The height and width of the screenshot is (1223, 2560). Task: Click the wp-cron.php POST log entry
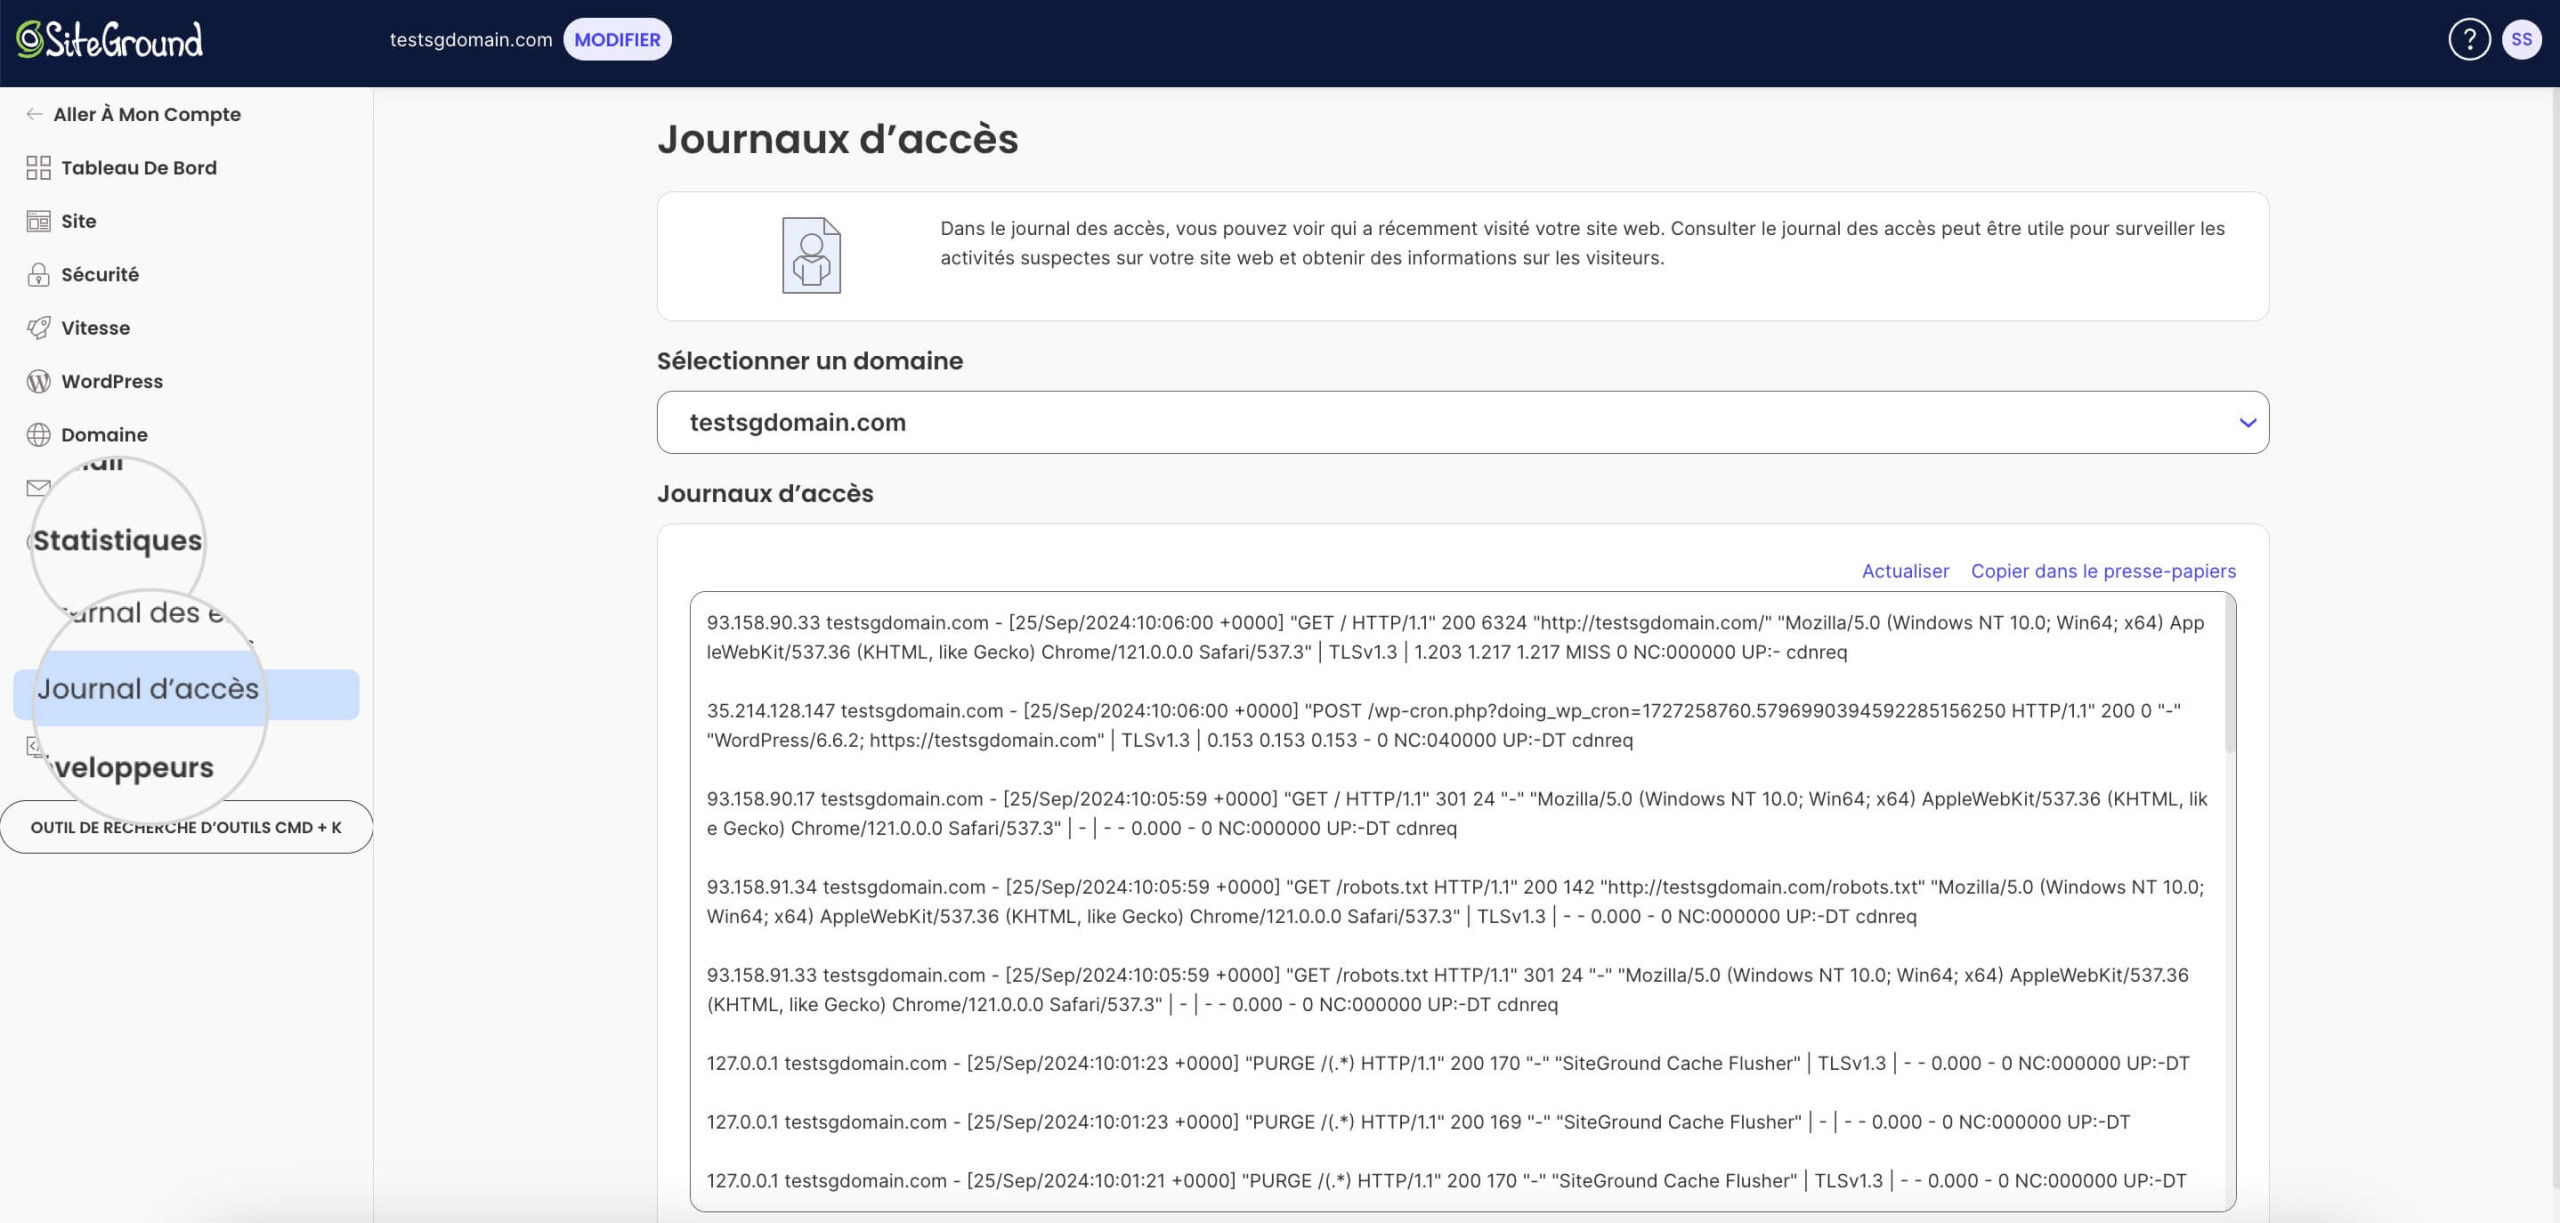1443,725
